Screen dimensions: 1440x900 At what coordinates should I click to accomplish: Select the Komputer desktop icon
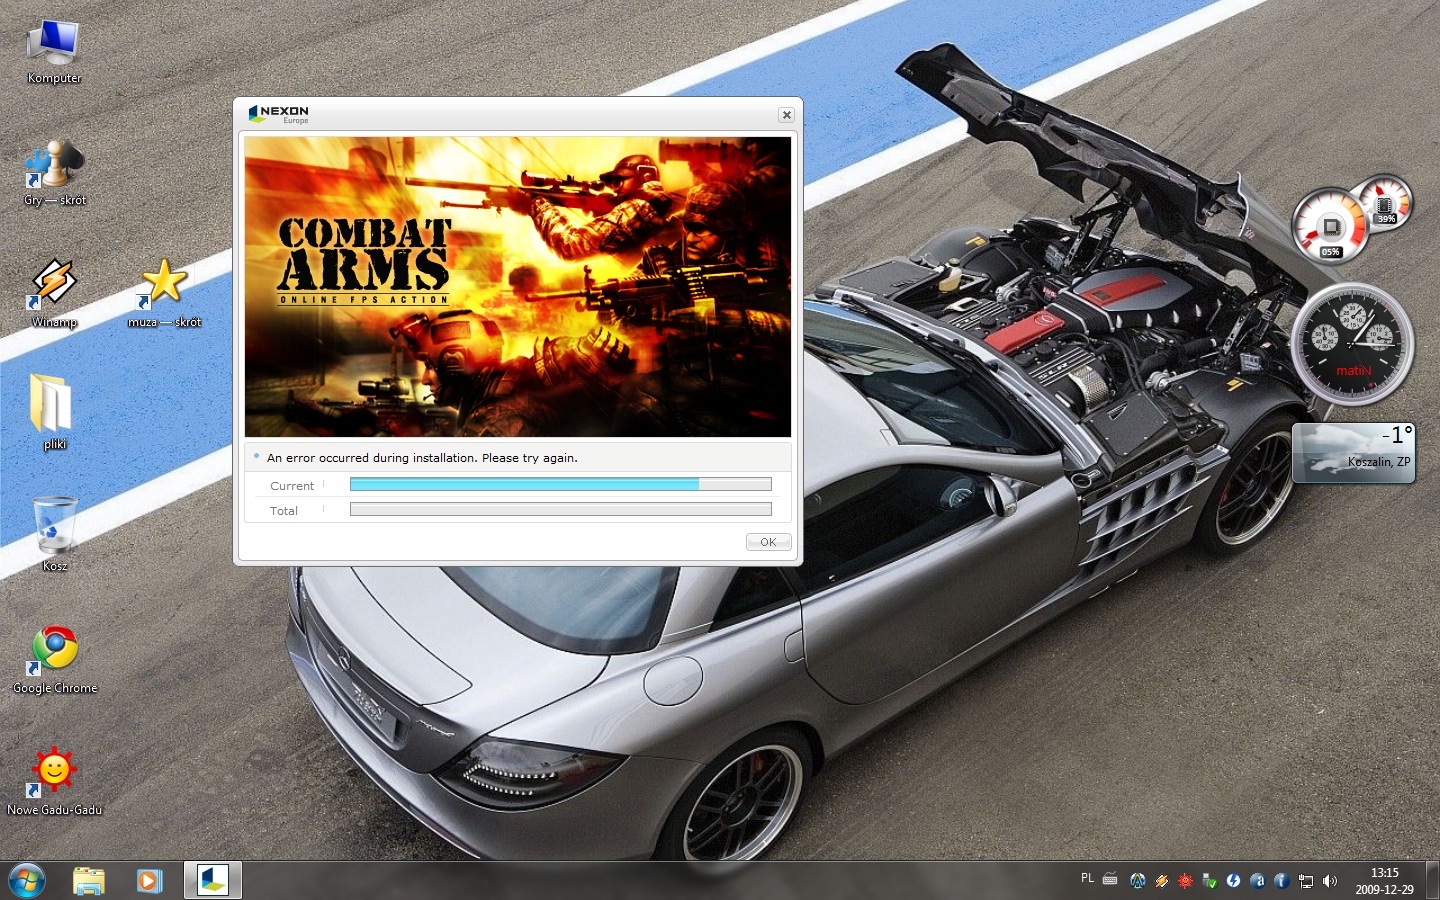point(54,52)
